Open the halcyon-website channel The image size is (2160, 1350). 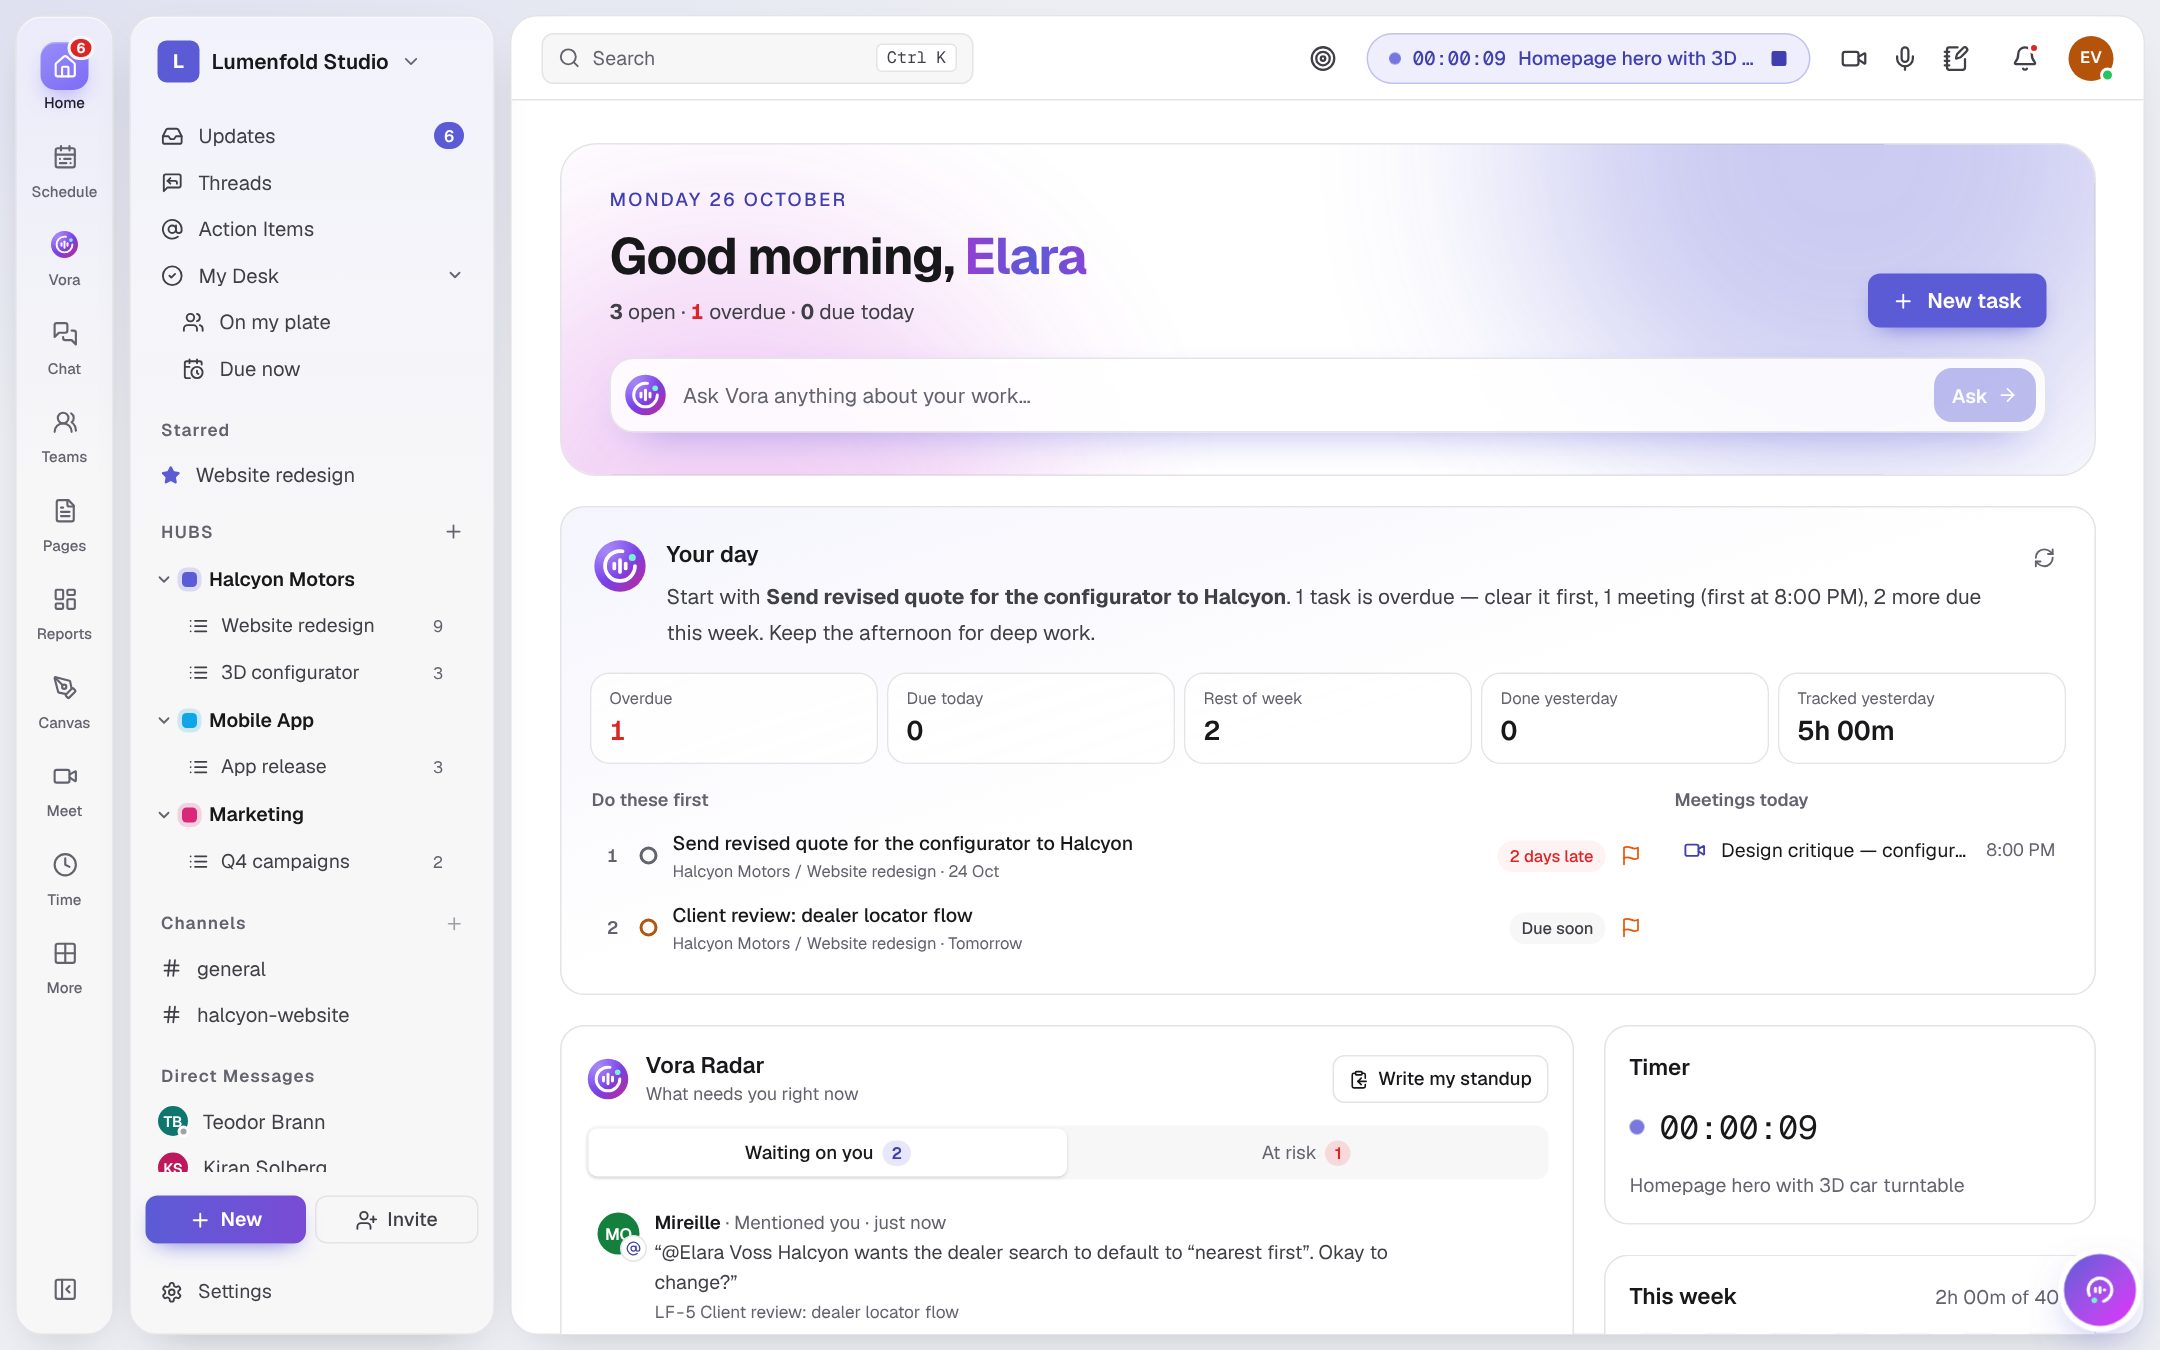tap(312, 1015)
